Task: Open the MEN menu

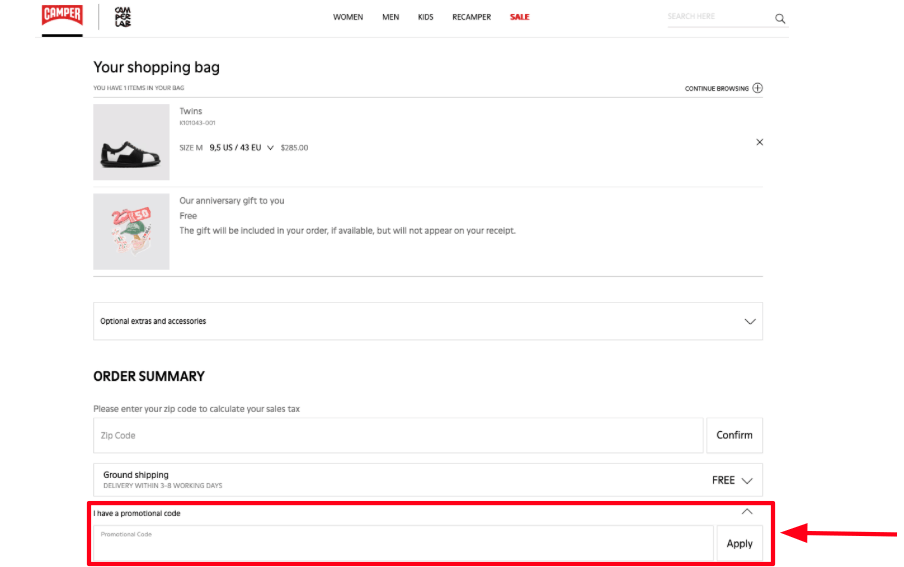Action: [390, 17]
